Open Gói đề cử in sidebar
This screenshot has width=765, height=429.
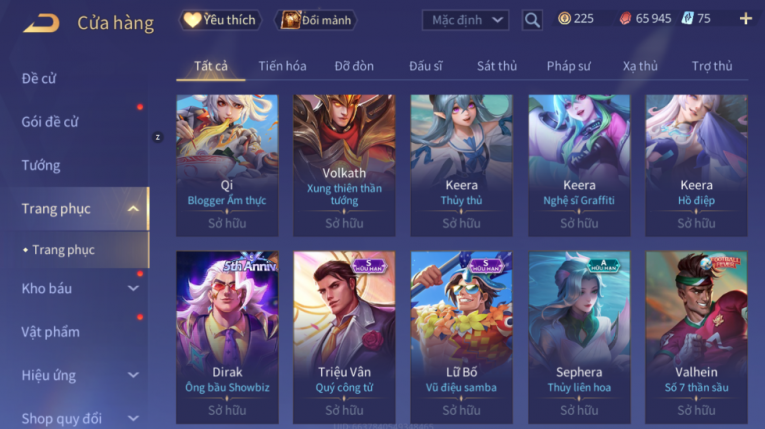point(50,122)
